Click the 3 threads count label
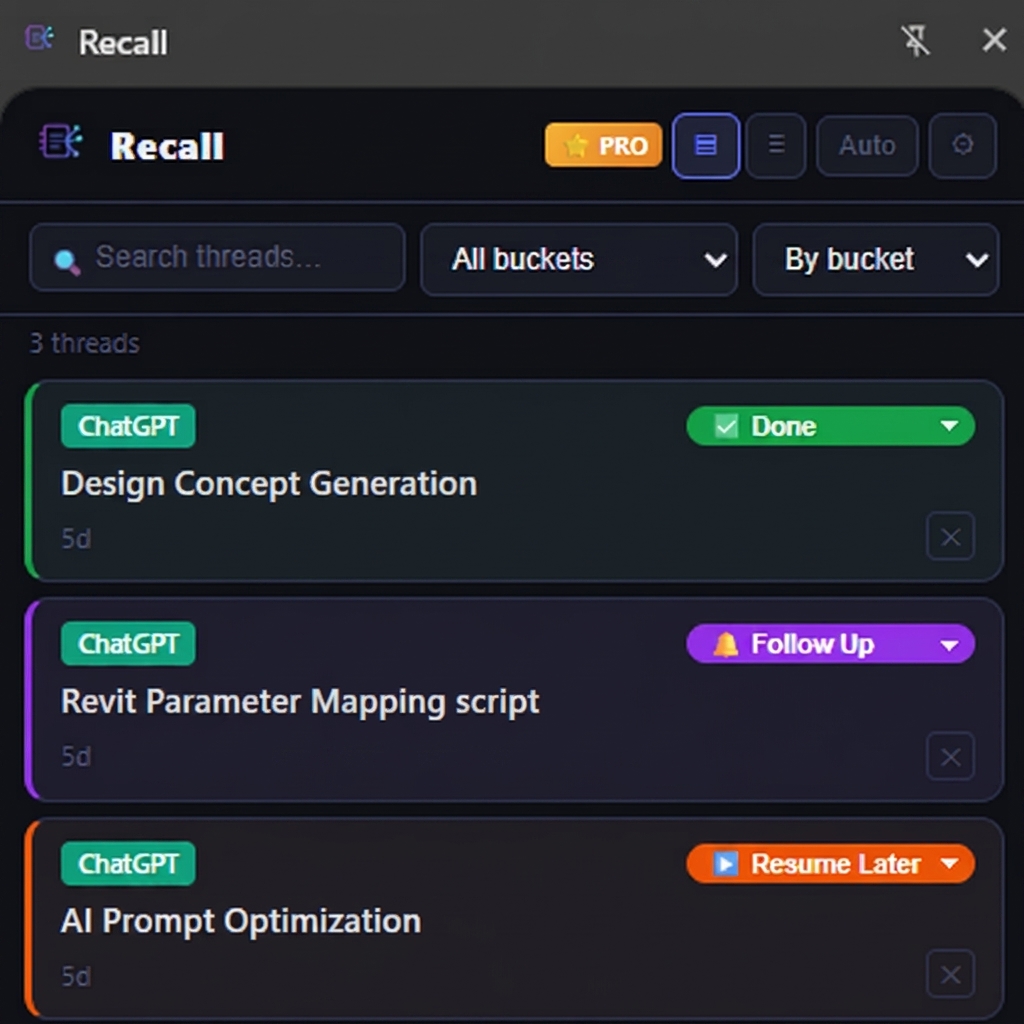 pos(84,344)
